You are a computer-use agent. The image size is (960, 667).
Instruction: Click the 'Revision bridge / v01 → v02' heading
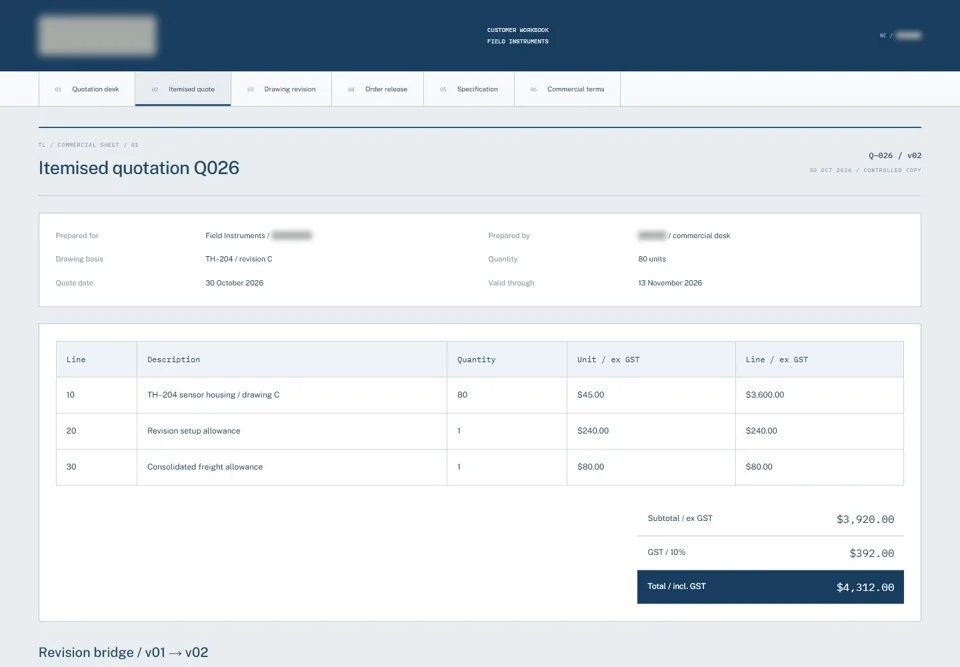(x=123, y=652)
